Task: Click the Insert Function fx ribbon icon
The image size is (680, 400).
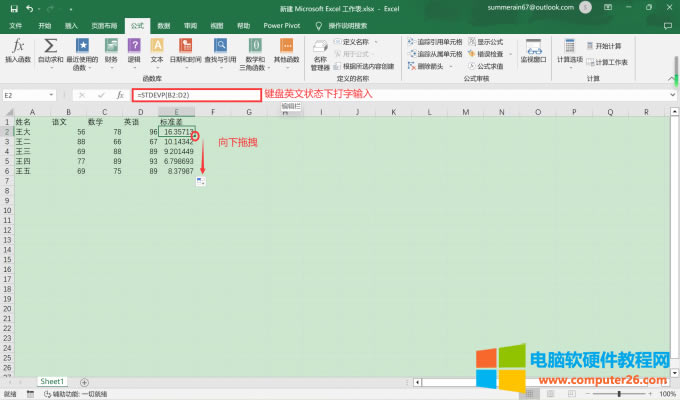Action: tap(18, 52)
